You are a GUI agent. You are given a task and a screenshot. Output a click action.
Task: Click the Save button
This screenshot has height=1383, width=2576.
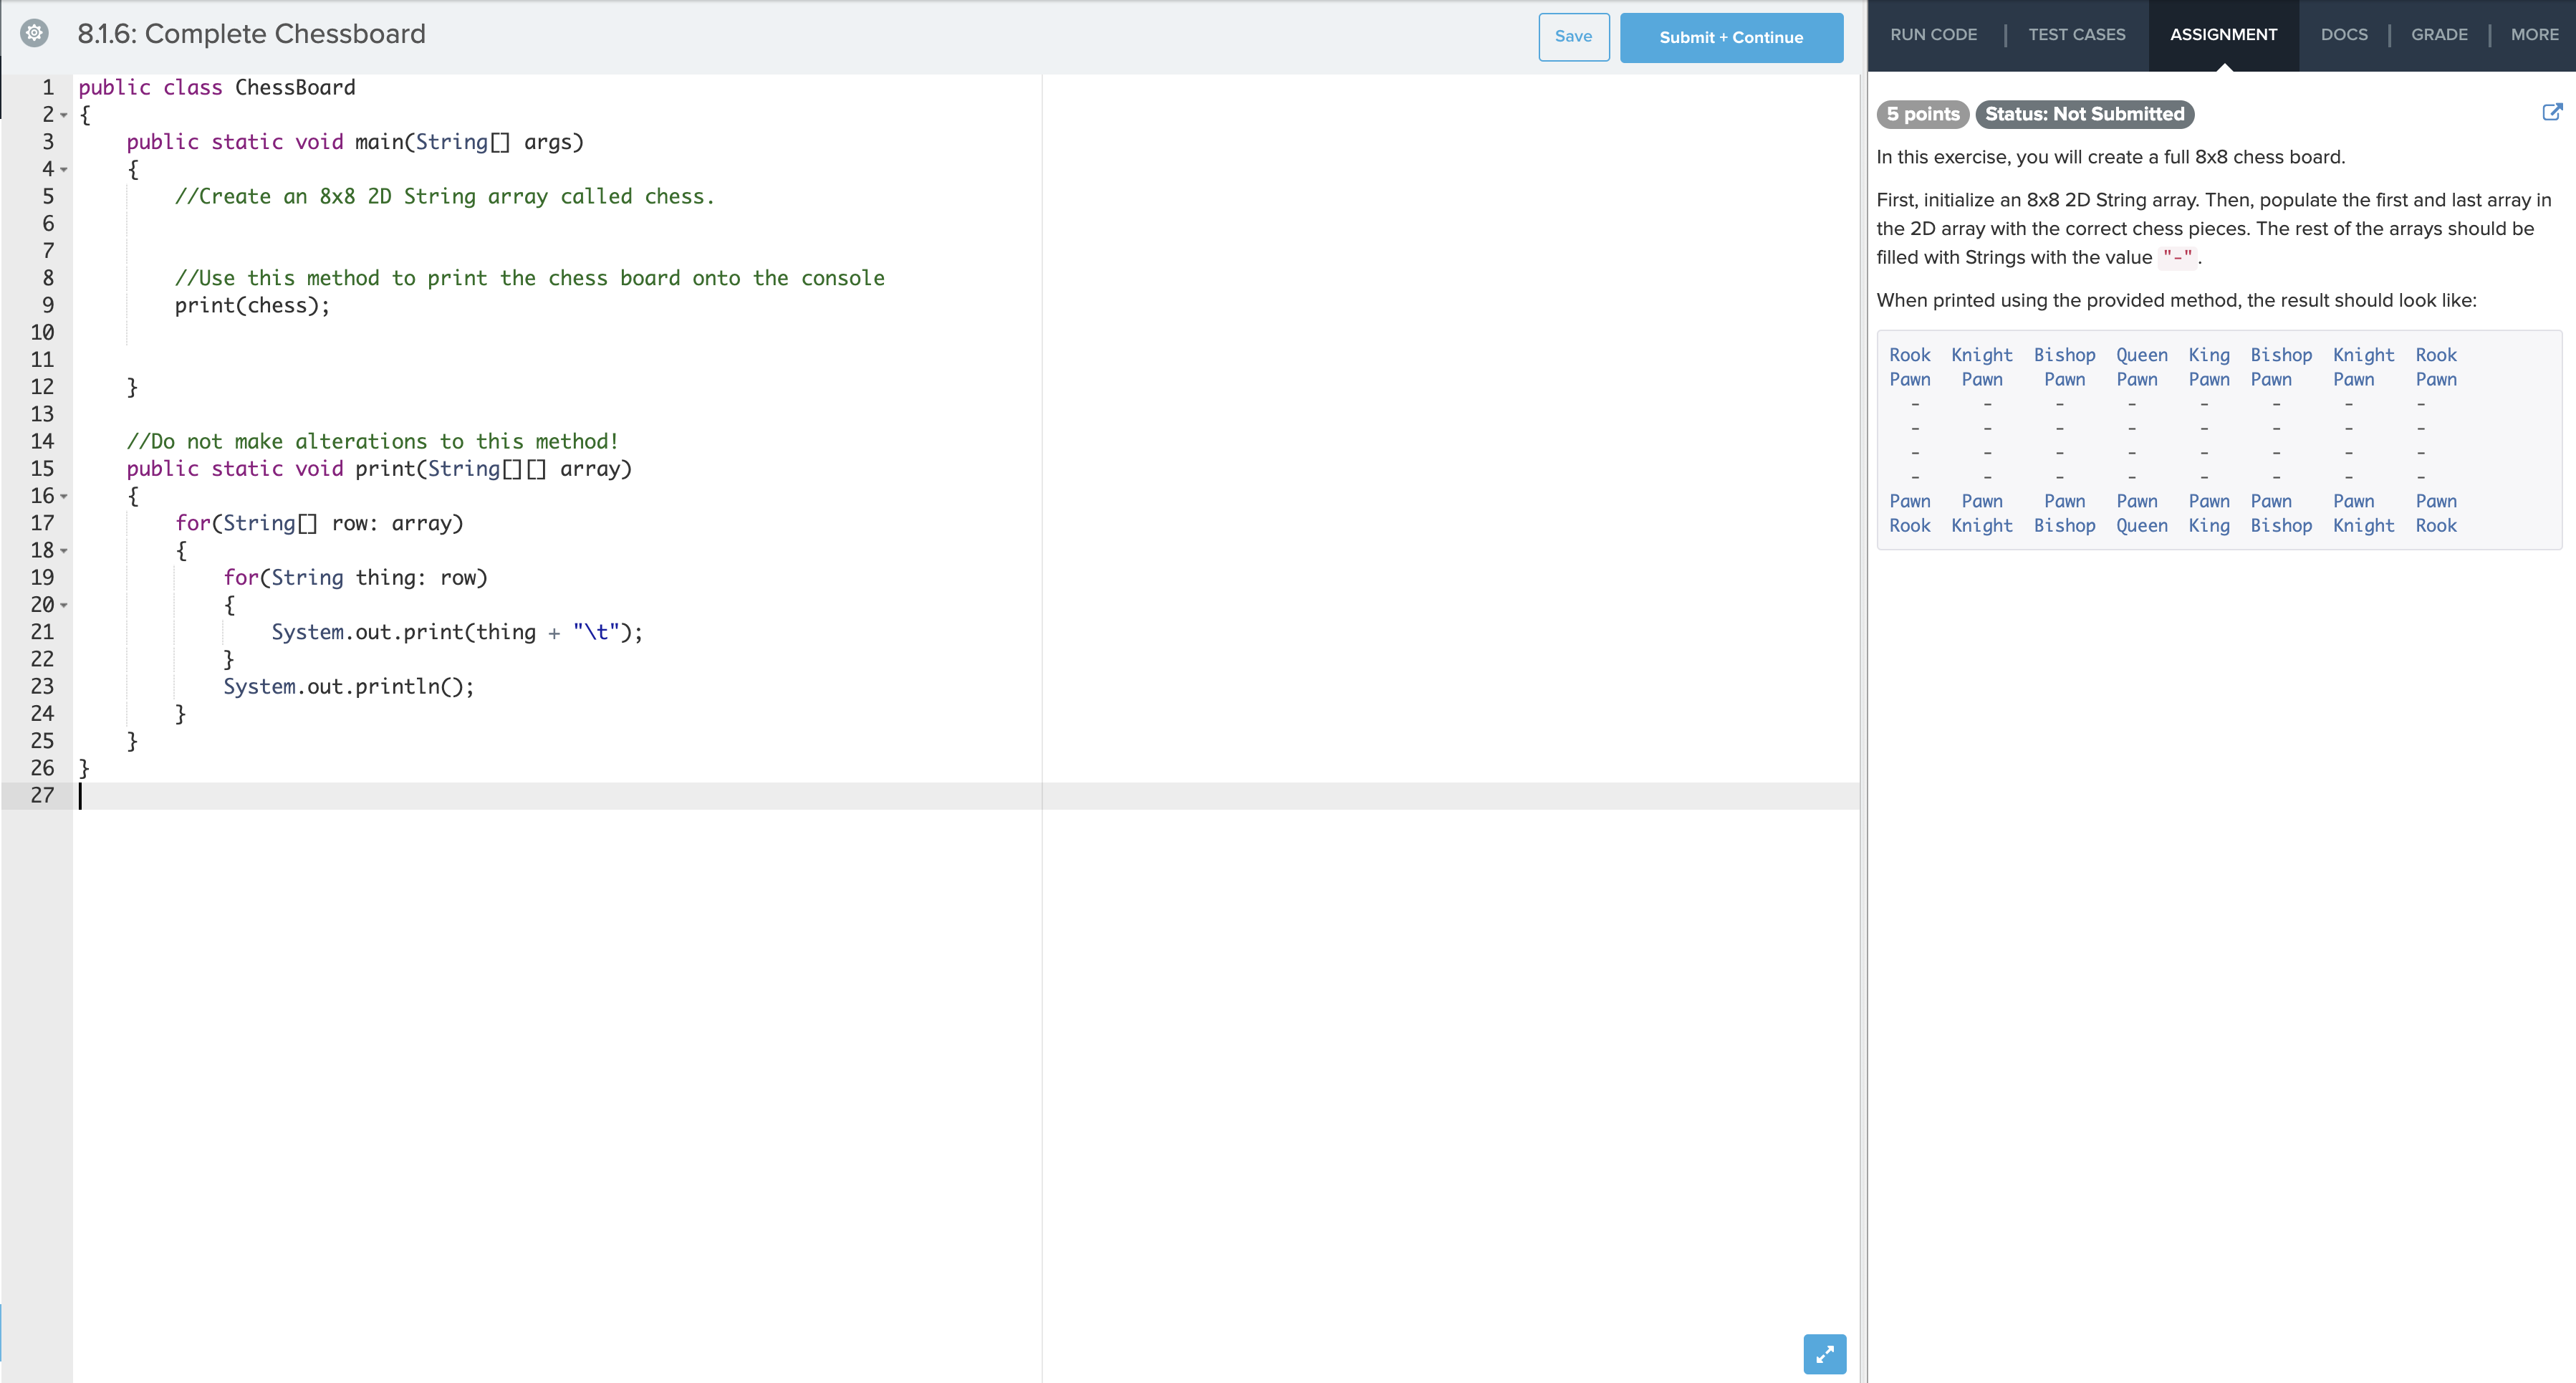point(1573,37)
